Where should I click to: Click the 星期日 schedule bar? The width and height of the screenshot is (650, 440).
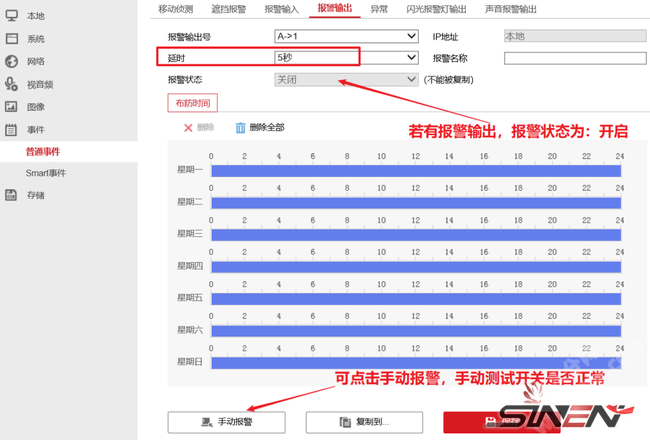coord(416,363)
